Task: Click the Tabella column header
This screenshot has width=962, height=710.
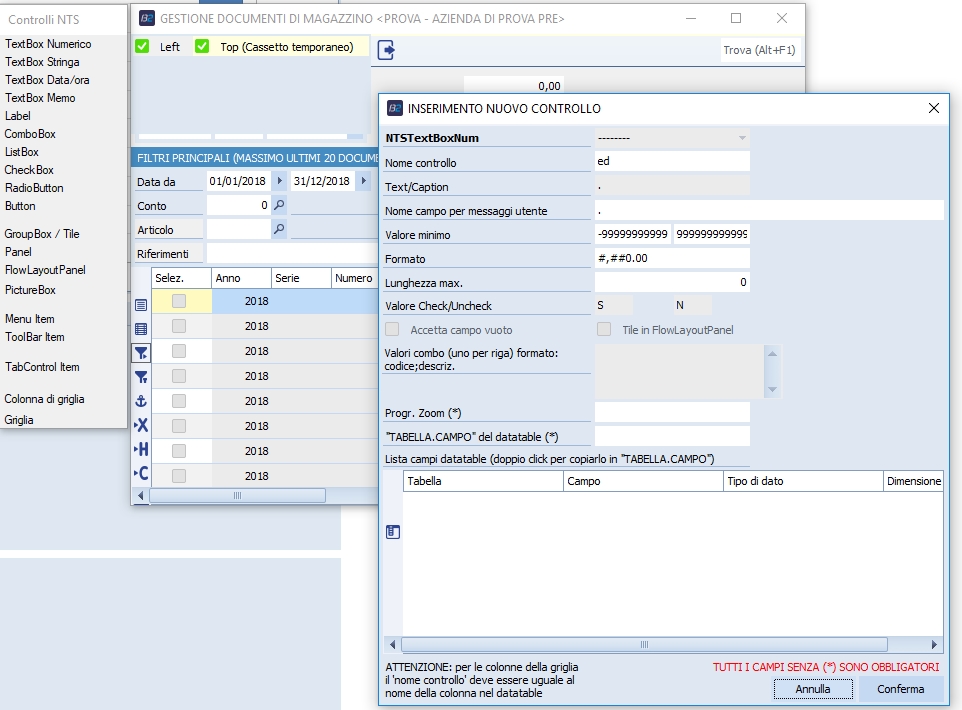Action: click(483, 481)
